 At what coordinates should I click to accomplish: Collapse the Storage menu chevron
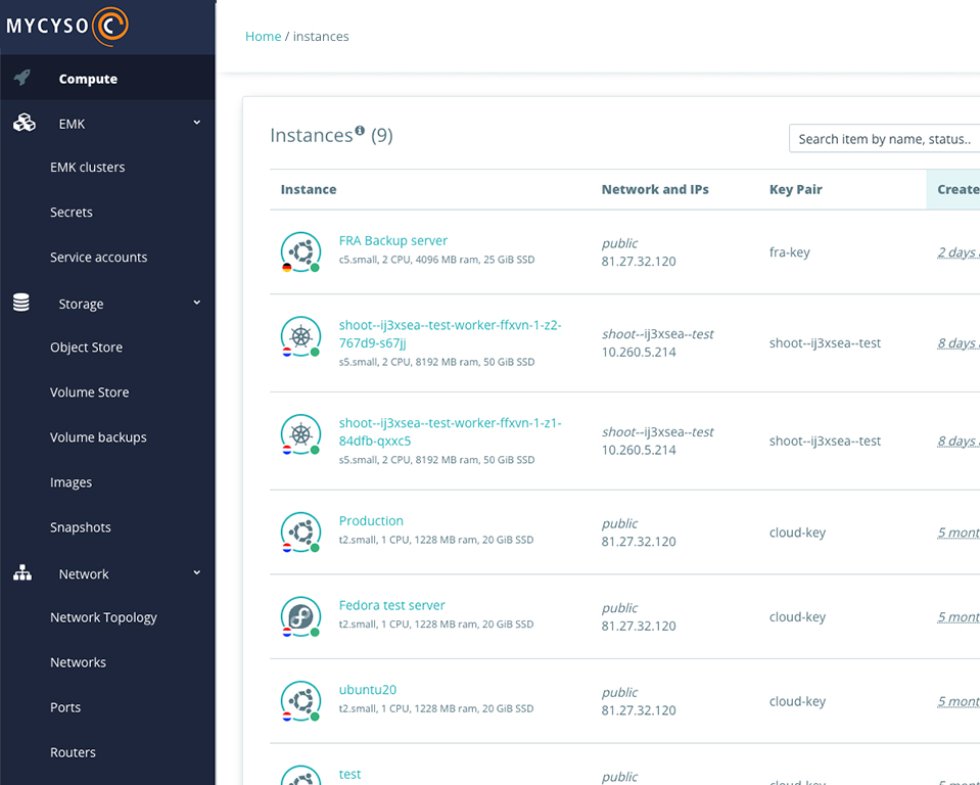point(197,302)
